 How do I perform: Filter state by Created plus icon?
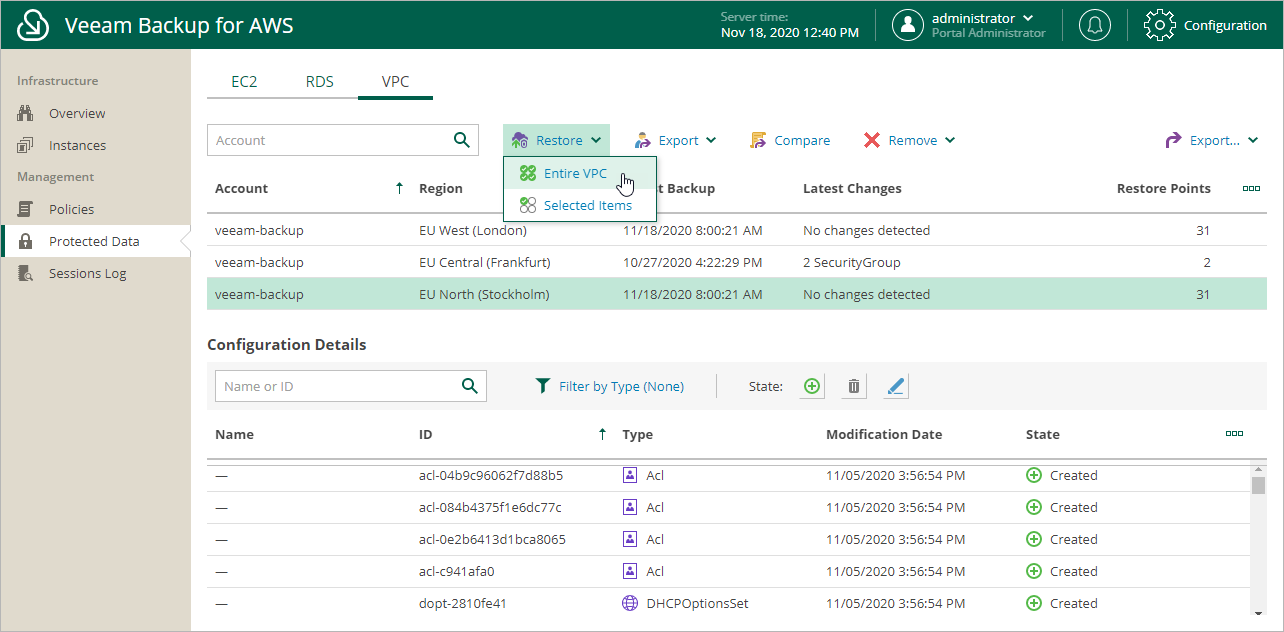coord(812,386)
